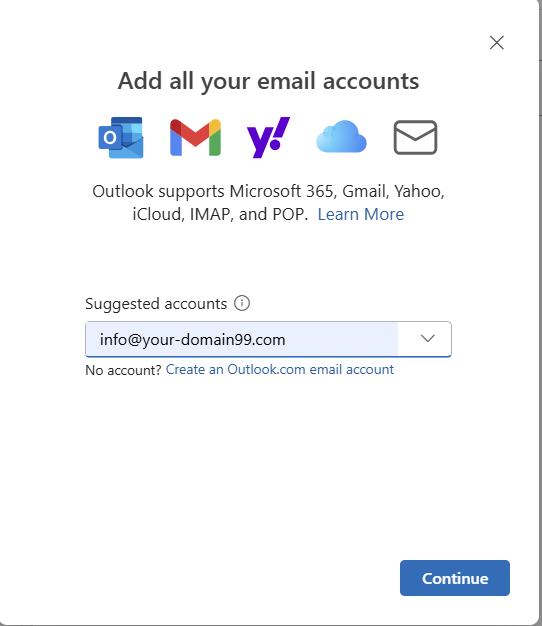Choose the generic envelope mail icon
Screen dimensions: 542x626
click(415, 137)
